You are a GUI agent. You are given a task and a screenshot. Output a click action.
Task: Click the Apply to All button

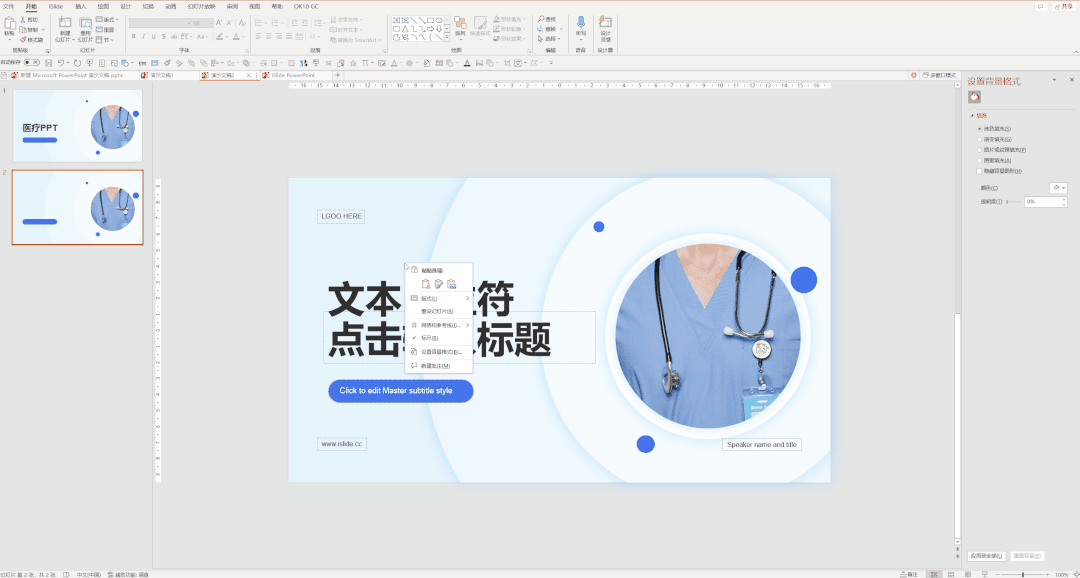(986, 555)
